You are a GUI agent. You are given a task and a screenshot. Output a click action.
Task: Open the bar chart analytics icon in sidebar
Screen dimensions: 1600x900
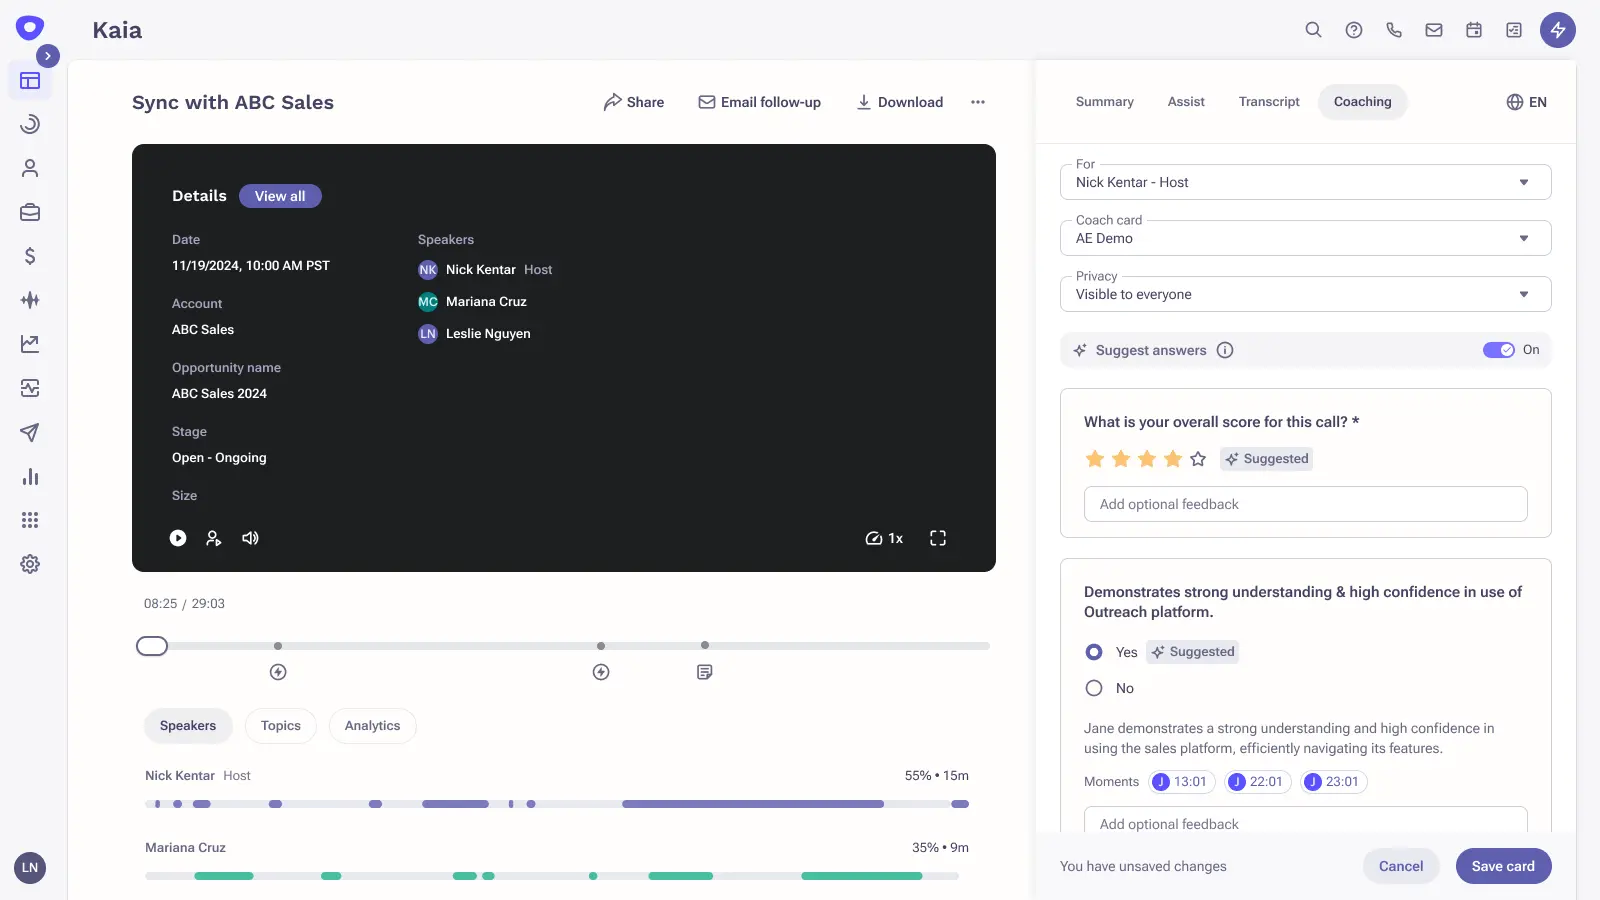coord(30,477)
